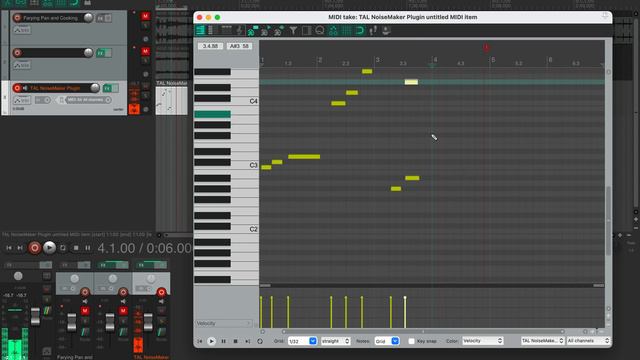Unmute the unnamed second track

pos(145,51)
